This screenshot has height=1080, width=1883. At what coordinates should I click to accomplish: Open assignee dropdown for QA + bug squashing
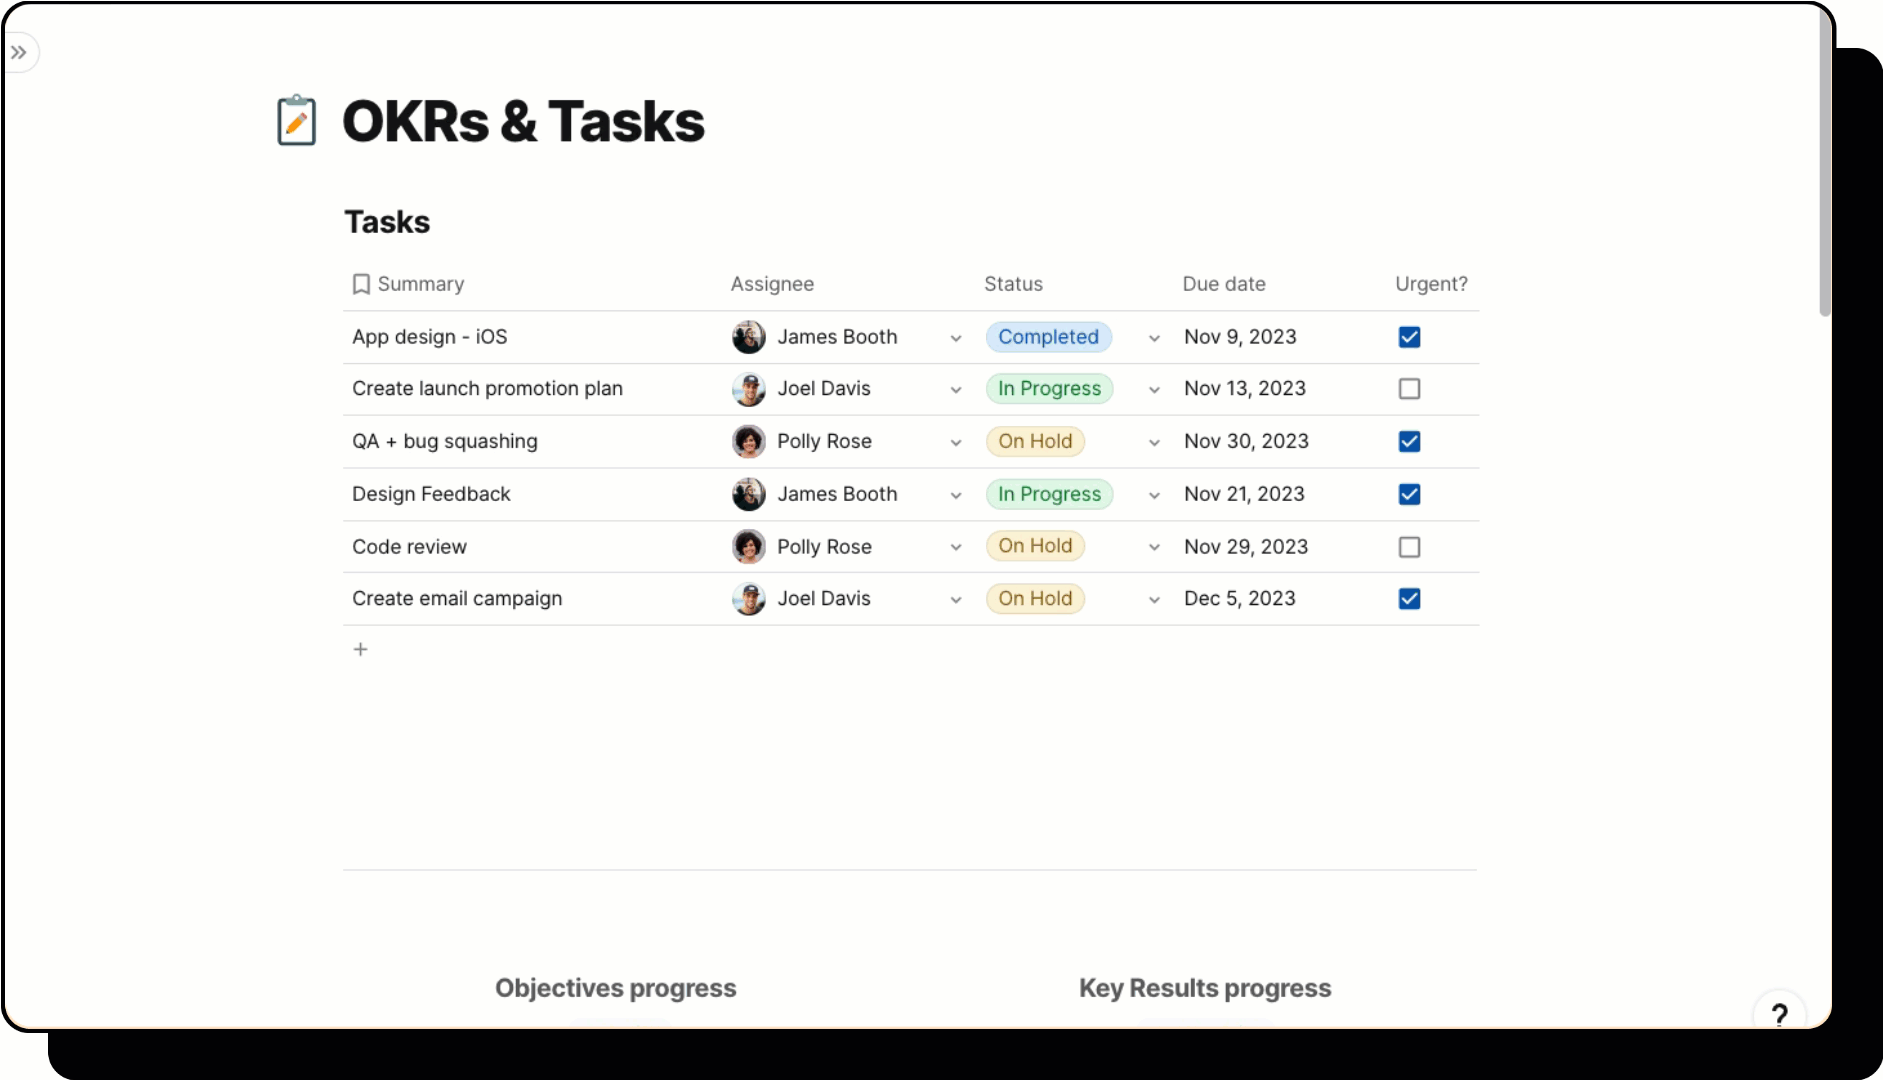point(956,442)
